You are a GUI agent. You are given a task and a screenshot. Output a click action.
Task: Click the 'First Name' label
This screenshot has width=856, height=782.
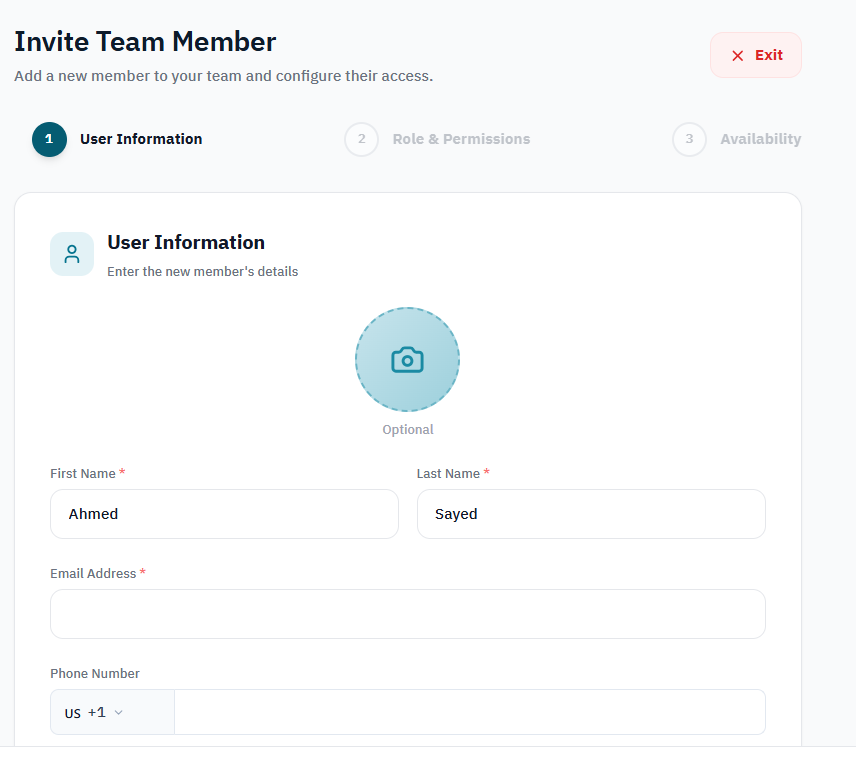(83, 473)
